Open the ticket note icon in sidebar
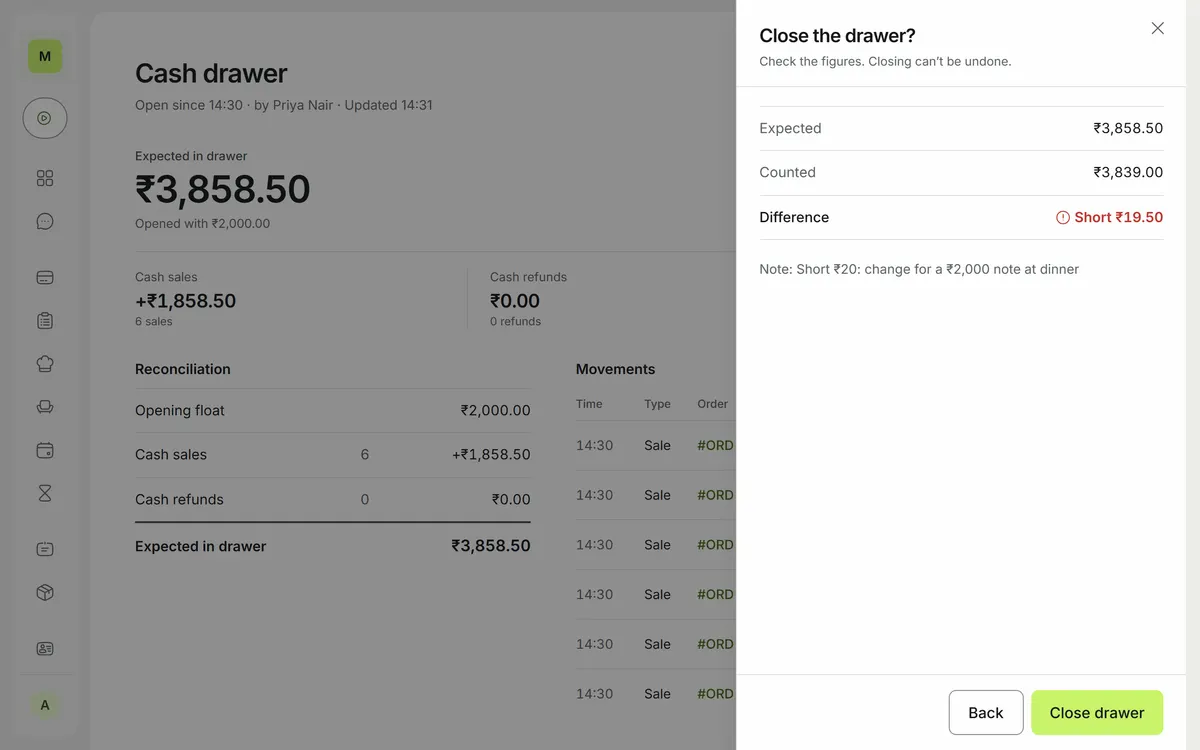Viewport: 1200px width, 750px height. [x=45, y=549]
